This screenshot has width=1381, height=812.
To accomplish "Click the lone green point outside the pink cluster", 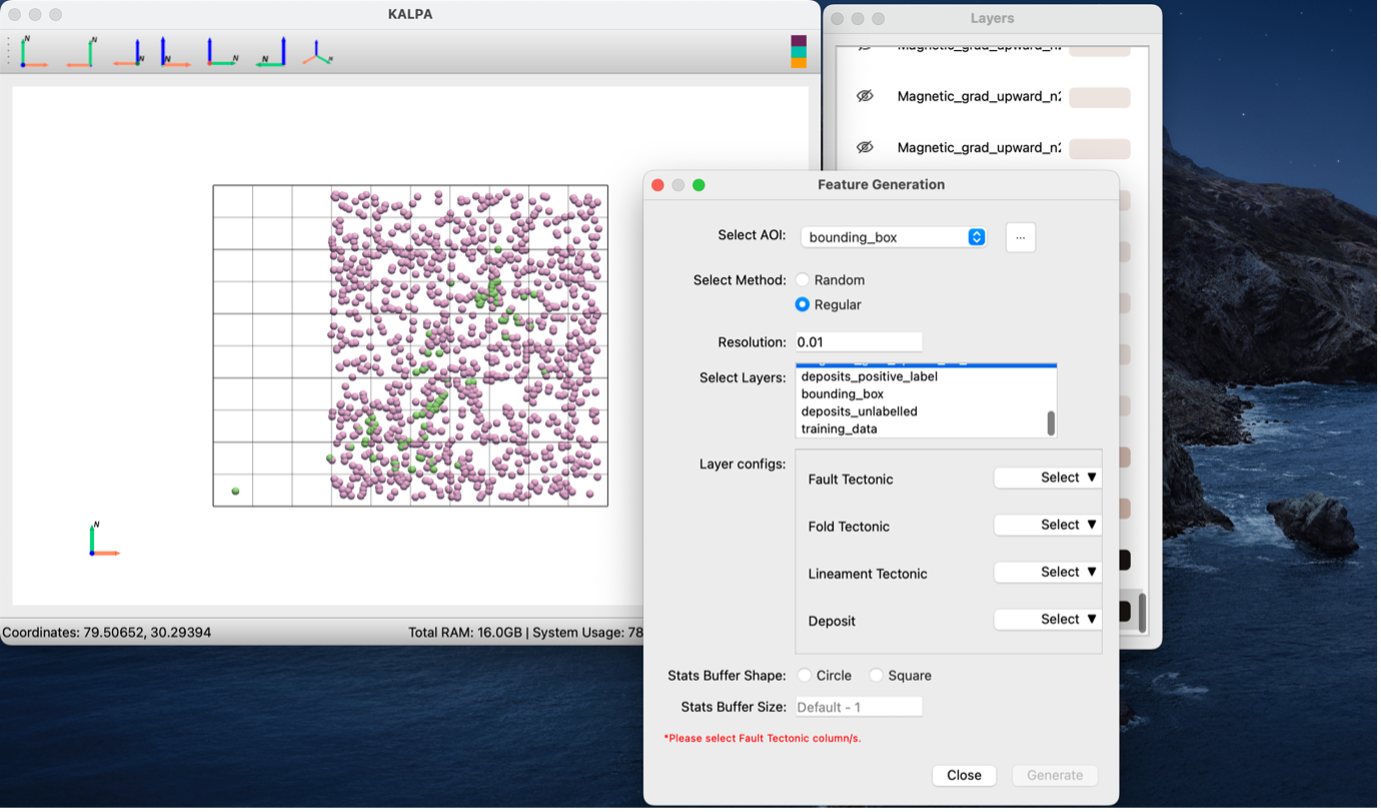I will [x=236, y=491].
